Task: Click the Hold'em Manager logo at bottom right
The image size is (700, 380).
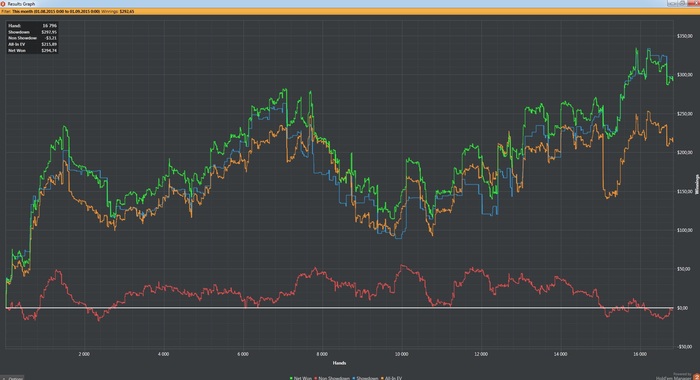Action: pyautogui.click(x=696, y=377)
